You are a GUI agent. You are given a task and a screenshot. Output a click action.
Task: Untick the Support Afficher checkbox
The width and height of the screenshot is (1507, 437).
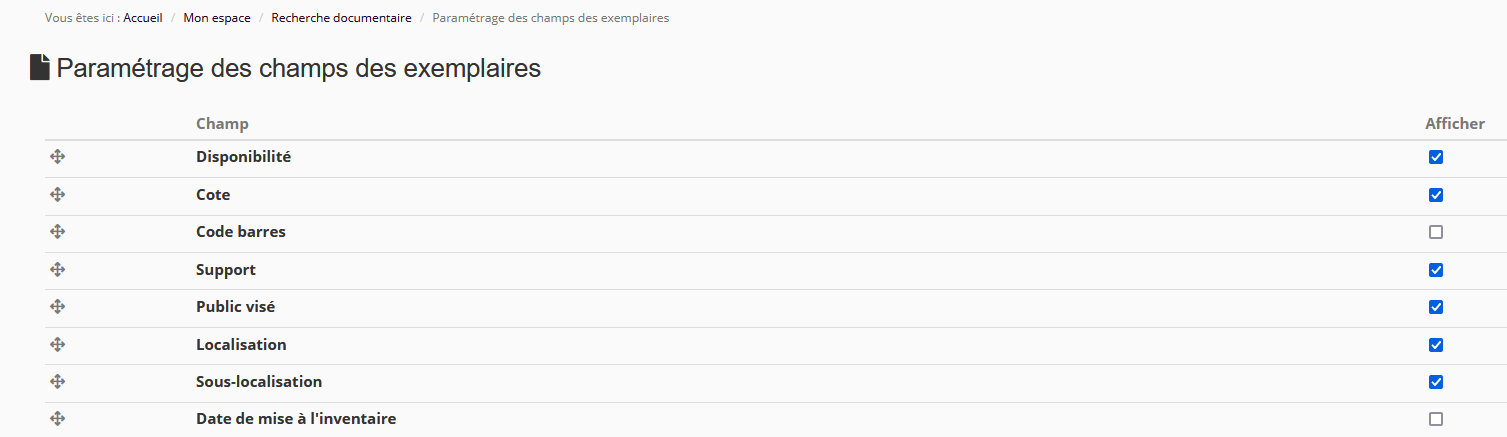1436,270
